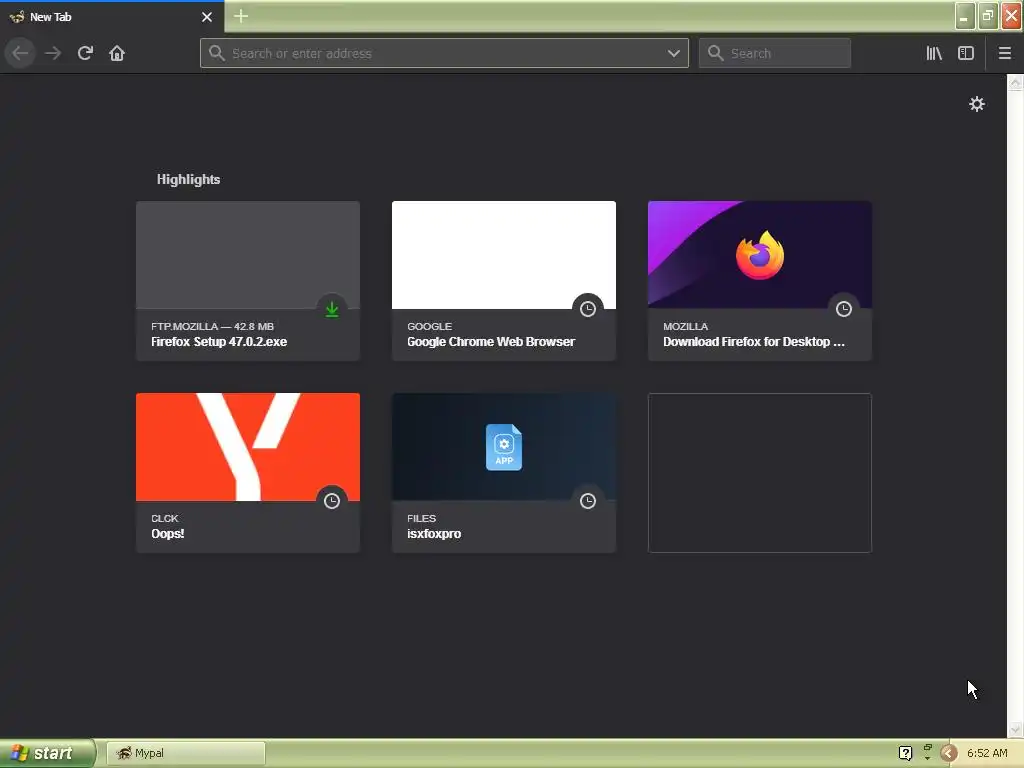Viewport: 1024px width, 768px height.
Task: Open Firefox Setup 47.0.2.exe highlight card
Action: [248, 281]
